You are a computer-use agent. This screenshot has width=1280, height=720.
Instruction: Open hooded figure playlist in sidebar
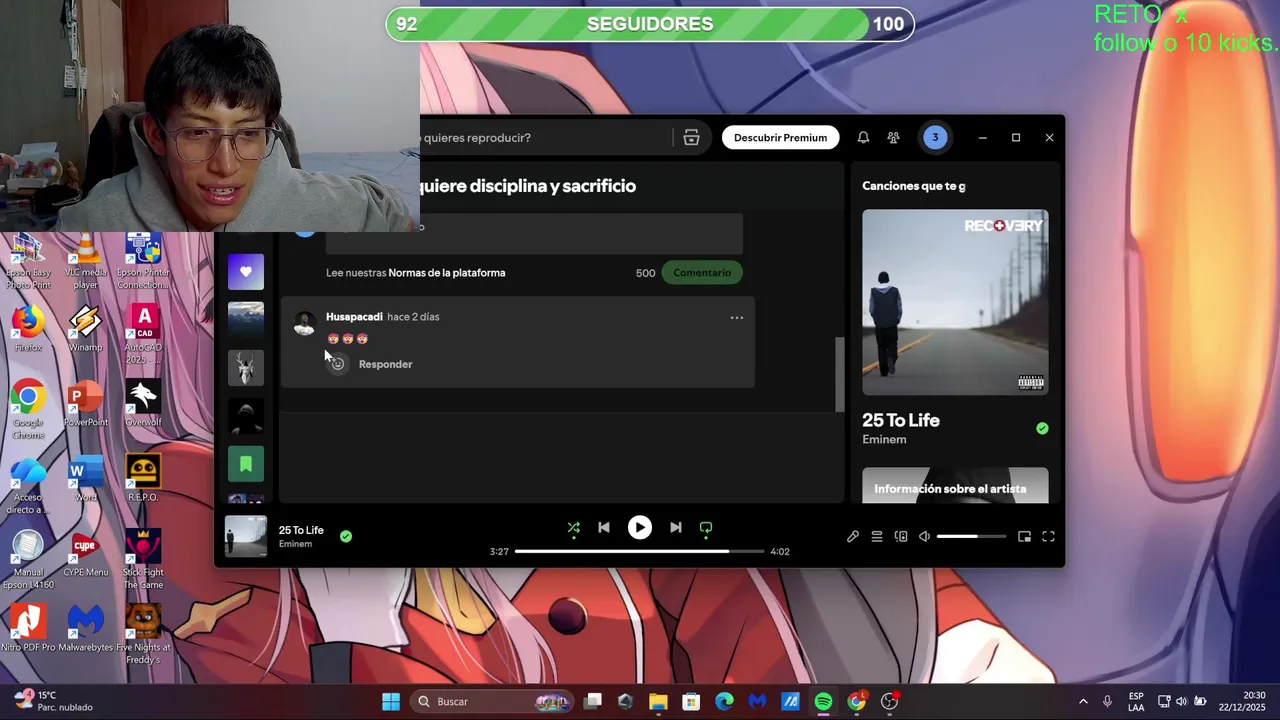point(246,416)
